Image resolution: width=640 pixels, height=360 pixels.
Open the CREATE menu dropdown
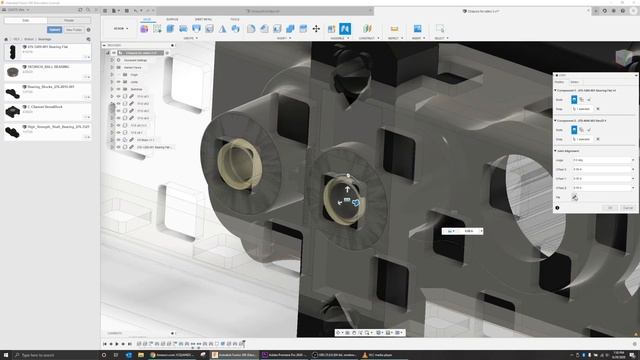191,38
